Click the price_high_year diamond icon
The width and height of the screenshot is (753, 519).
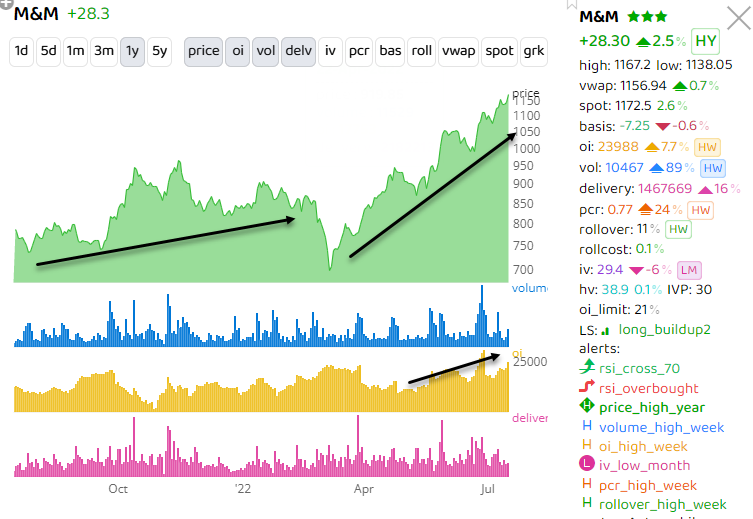[587, 406]
